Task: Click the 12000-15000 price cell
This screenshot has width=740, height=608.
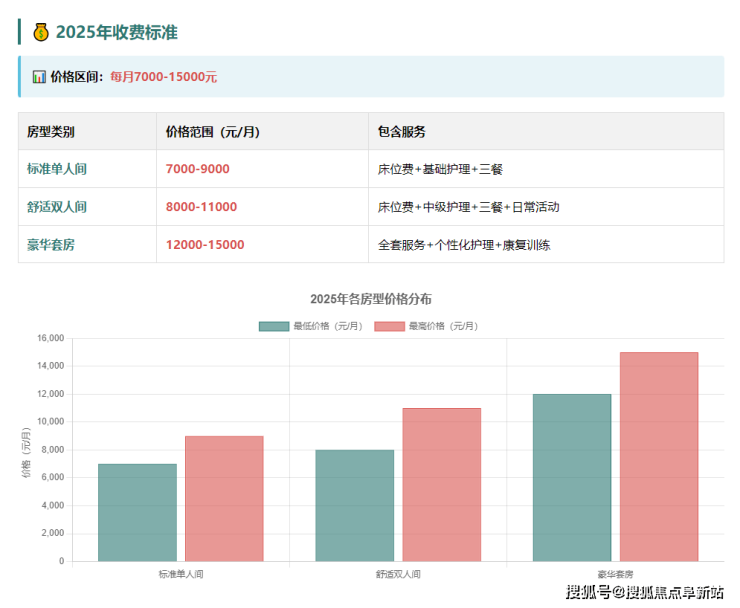Action: 205,244
